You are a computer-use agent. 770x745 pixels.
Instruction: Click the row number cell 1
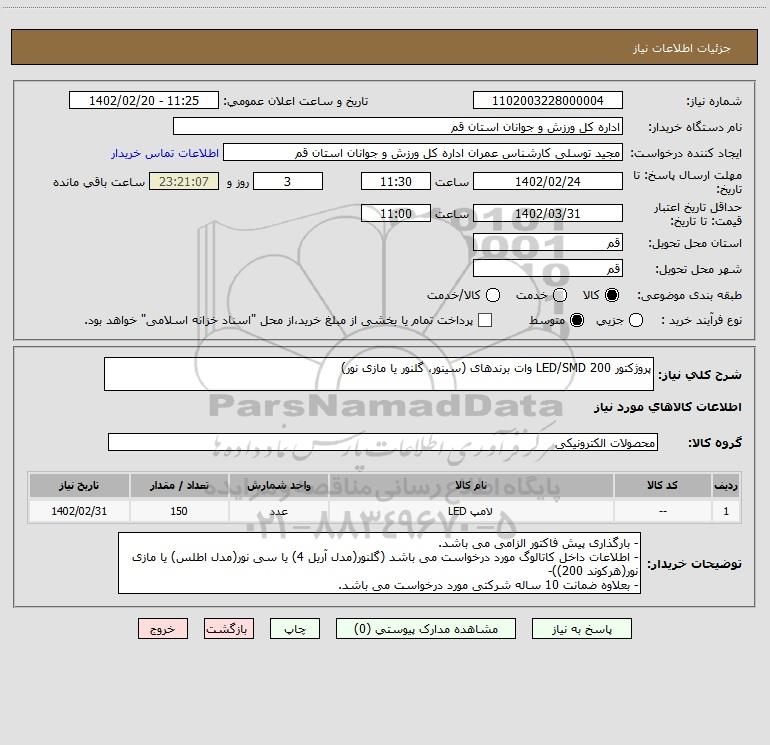click(726, 511)
